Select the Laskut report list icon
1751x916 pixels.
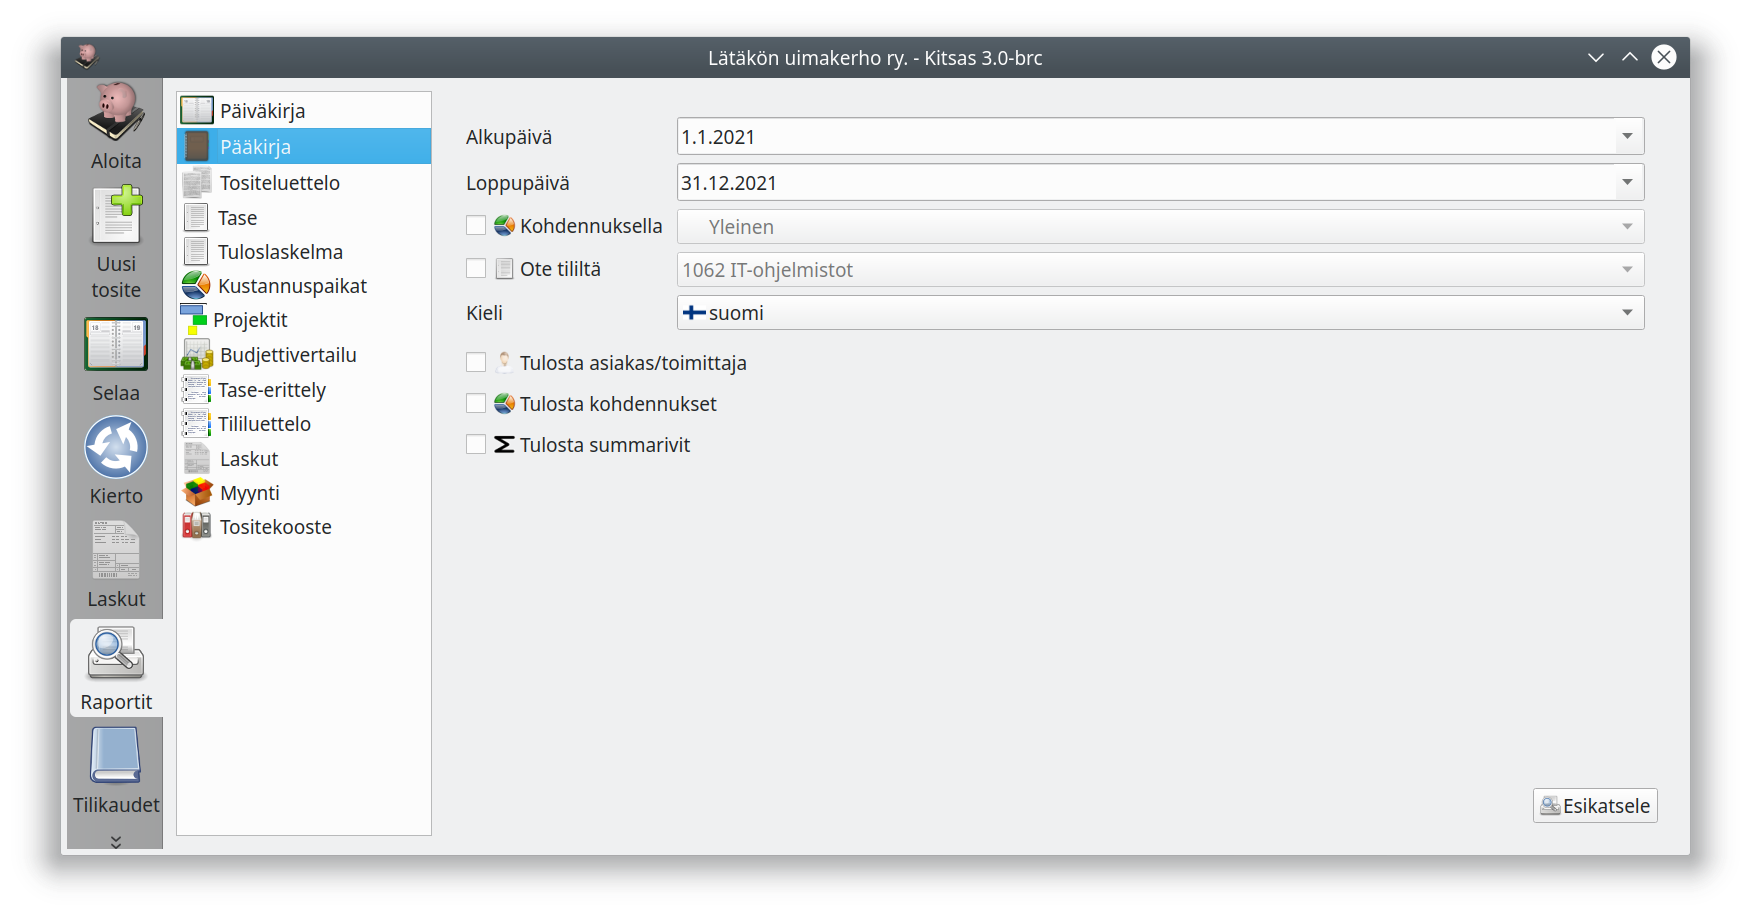tap(197, 458)
